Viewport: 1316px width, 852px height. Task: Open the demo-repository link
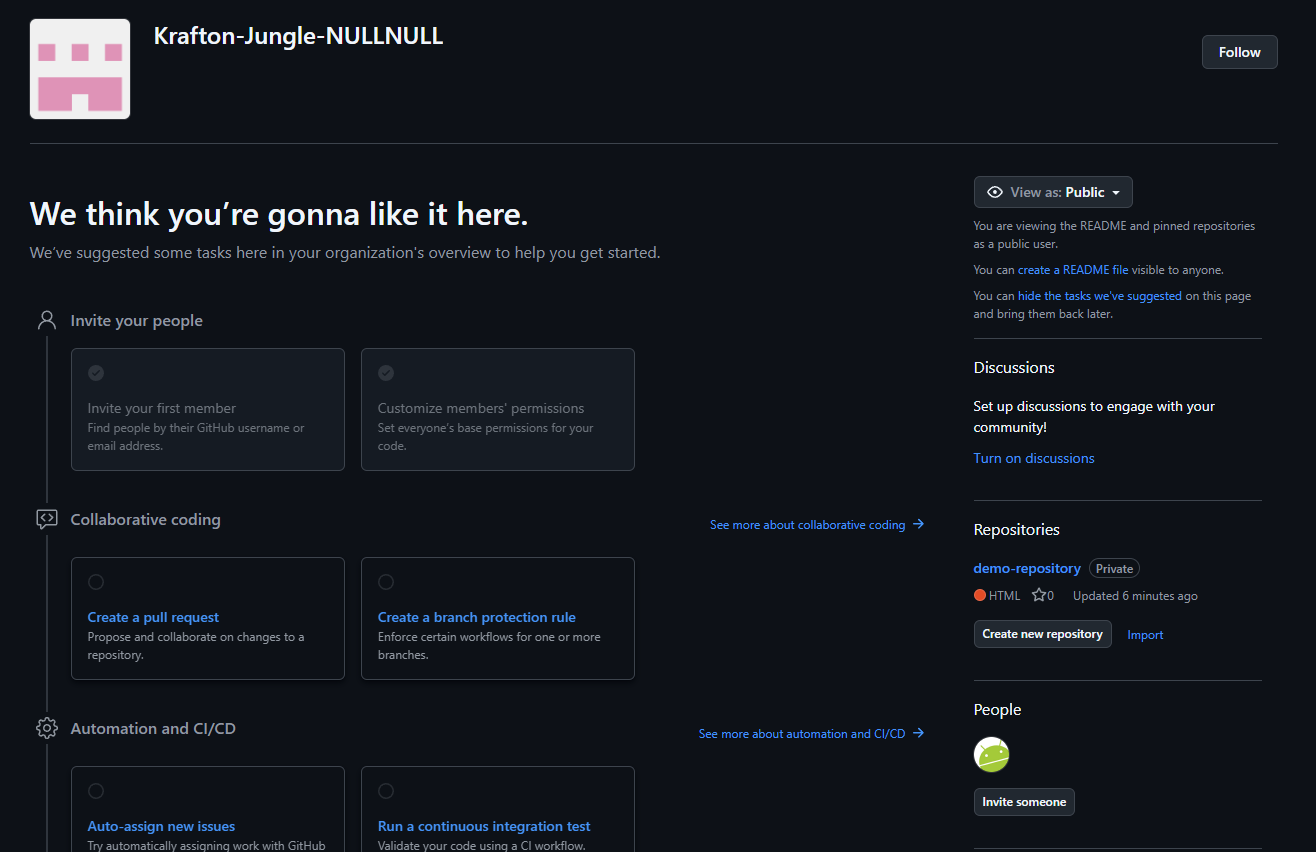click(1027, 568)
